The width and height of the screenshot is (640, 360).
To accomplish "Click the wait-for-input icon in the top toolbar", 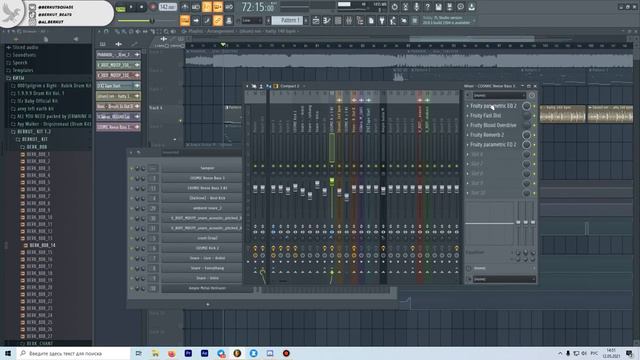I will click(196, 7).
